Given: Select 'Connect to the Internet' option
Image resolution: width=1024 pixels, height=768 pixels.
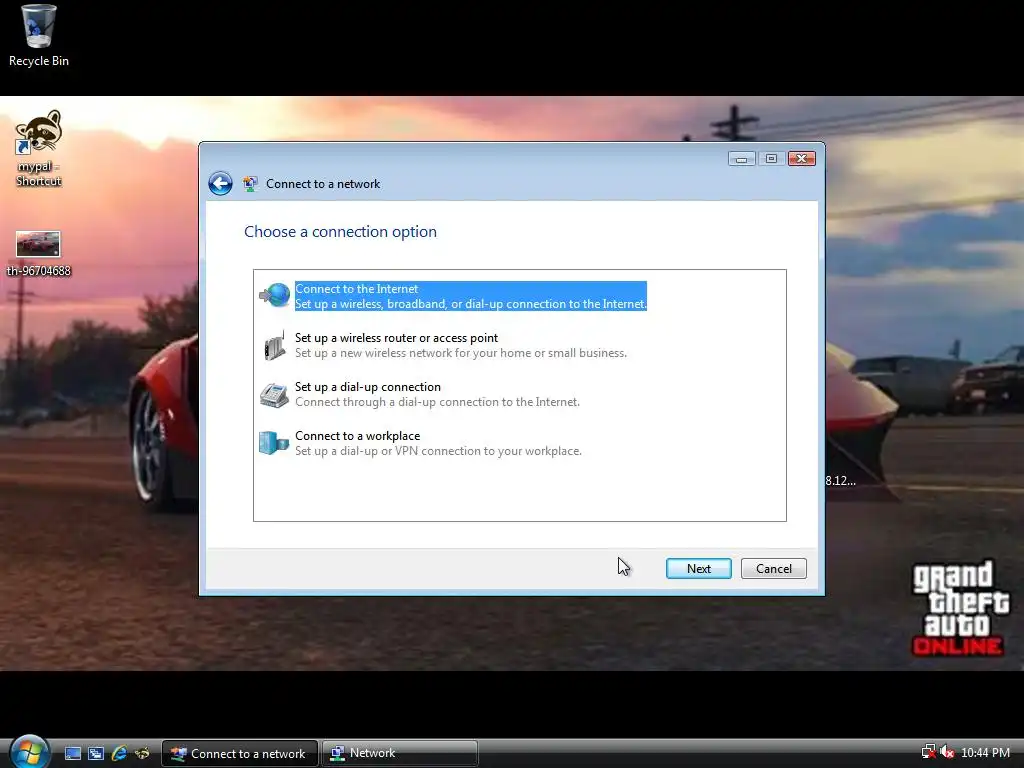Looking at the screenshot, I should click(x=471, y=296).
